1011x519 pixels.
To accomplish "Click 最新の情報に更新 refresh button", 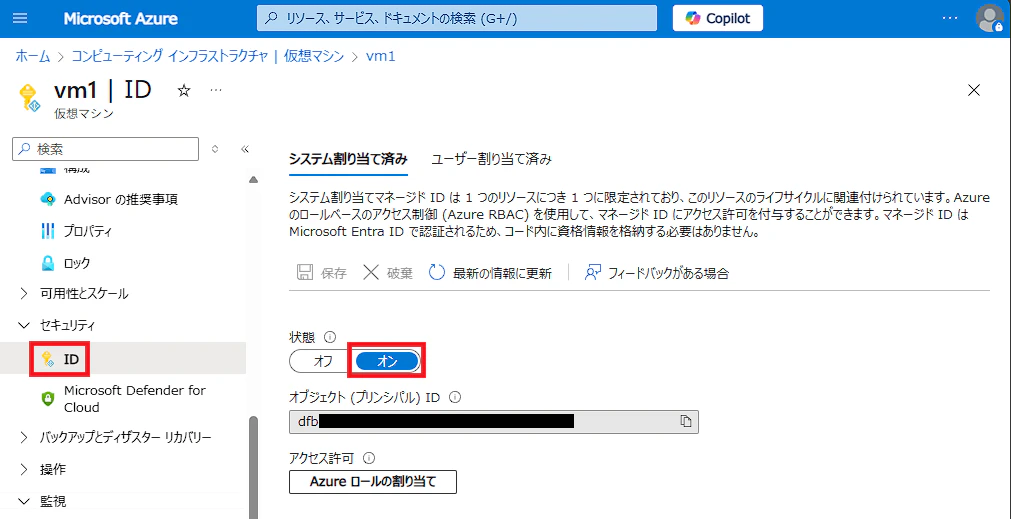I will [491, 273].
